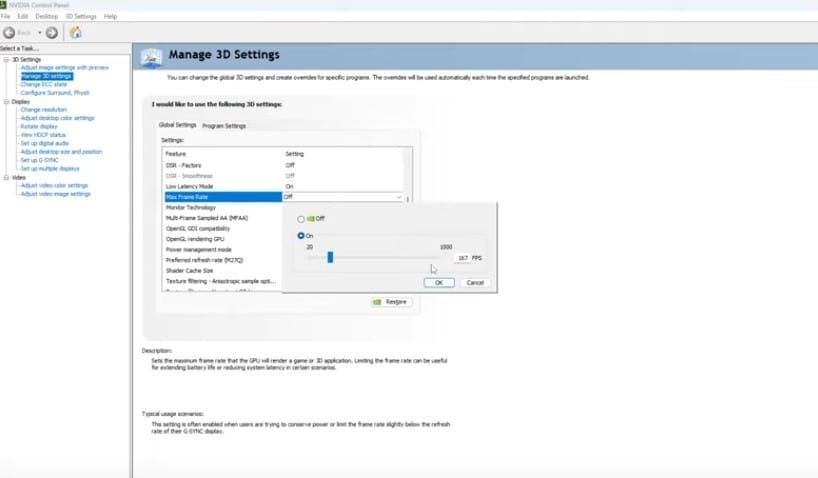The height and width of the screenshot is (478, 818).
Task: Select the Power management mode row
Action: (223, 249)
